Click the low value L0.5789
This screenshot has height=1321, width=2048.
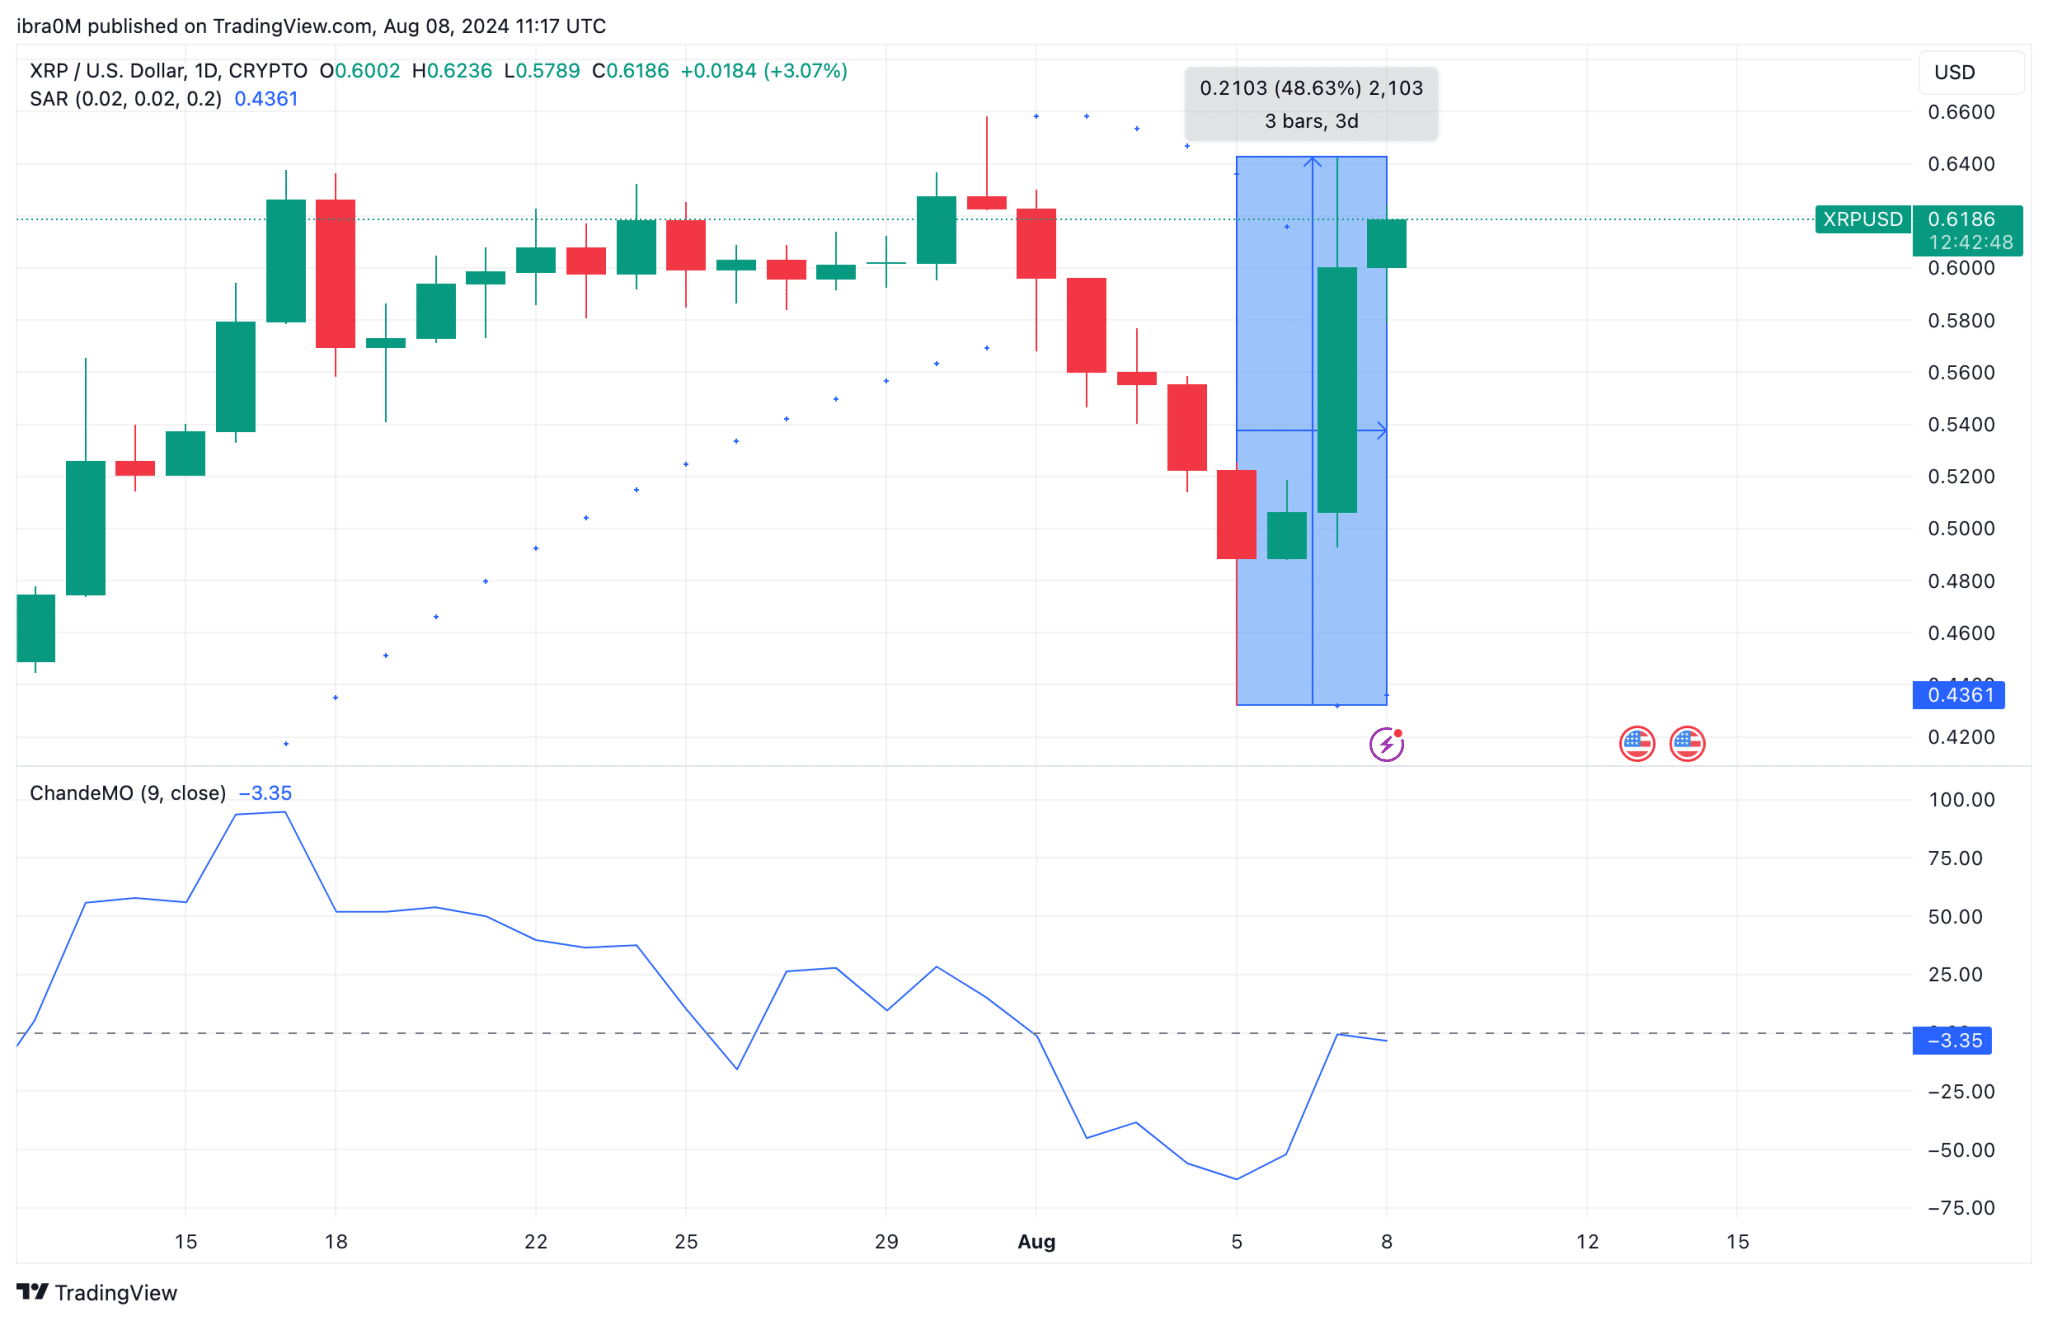[542, 71]
